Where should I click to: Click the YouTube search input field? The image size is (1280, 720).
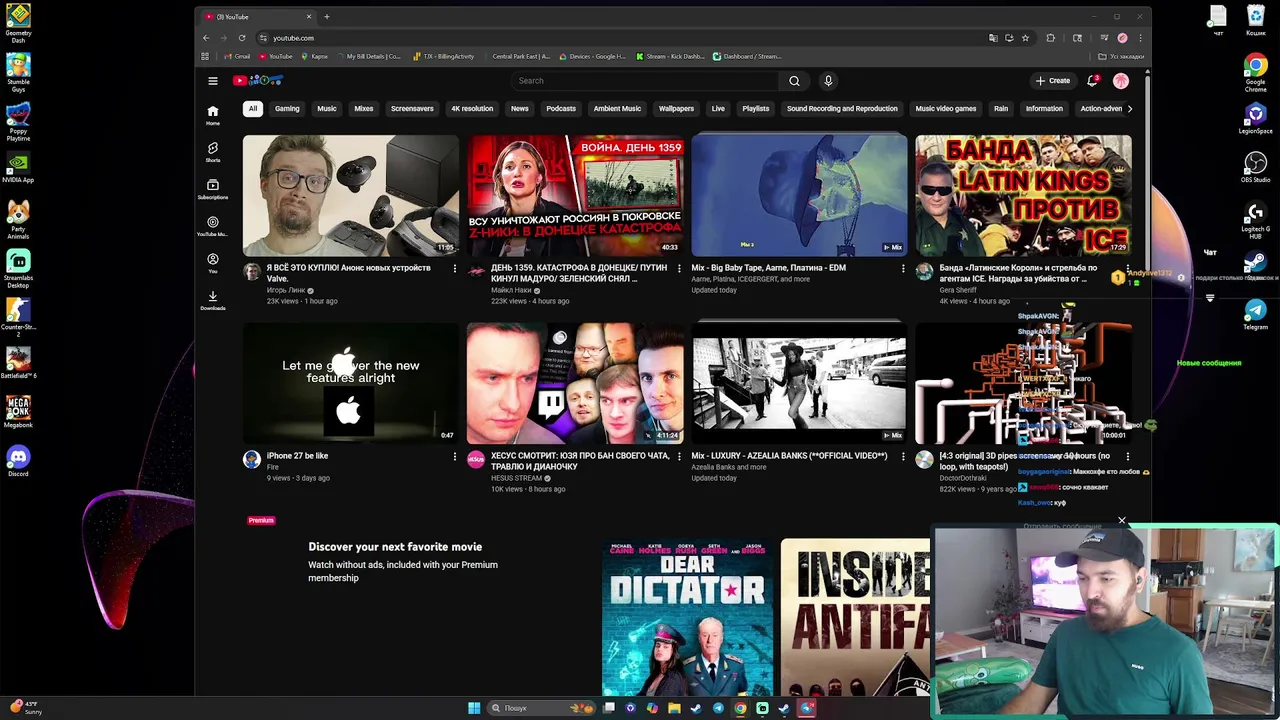pos(645,81)
